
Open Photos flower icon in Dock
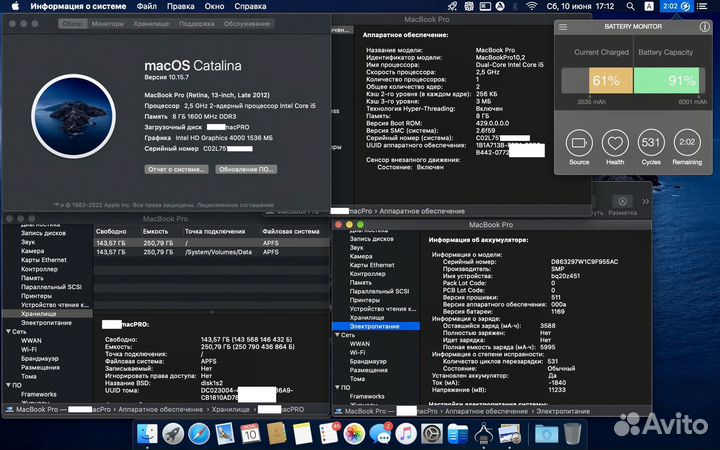pos(354,434)
